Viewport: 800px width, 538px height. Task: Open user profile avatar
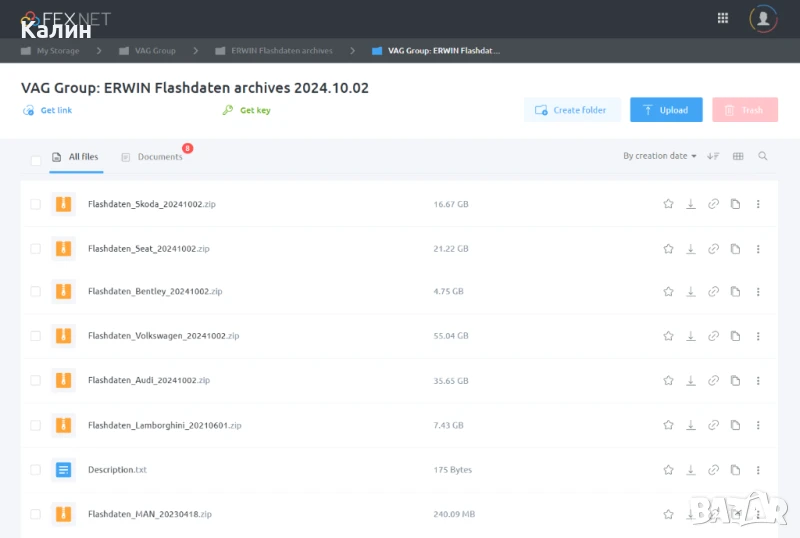(x=763, y=18)
